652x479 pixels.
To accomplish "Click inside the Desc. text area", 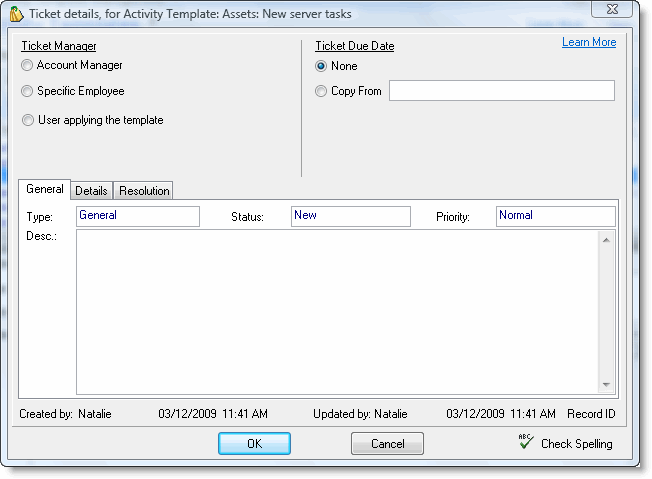I will pos(337,312).
